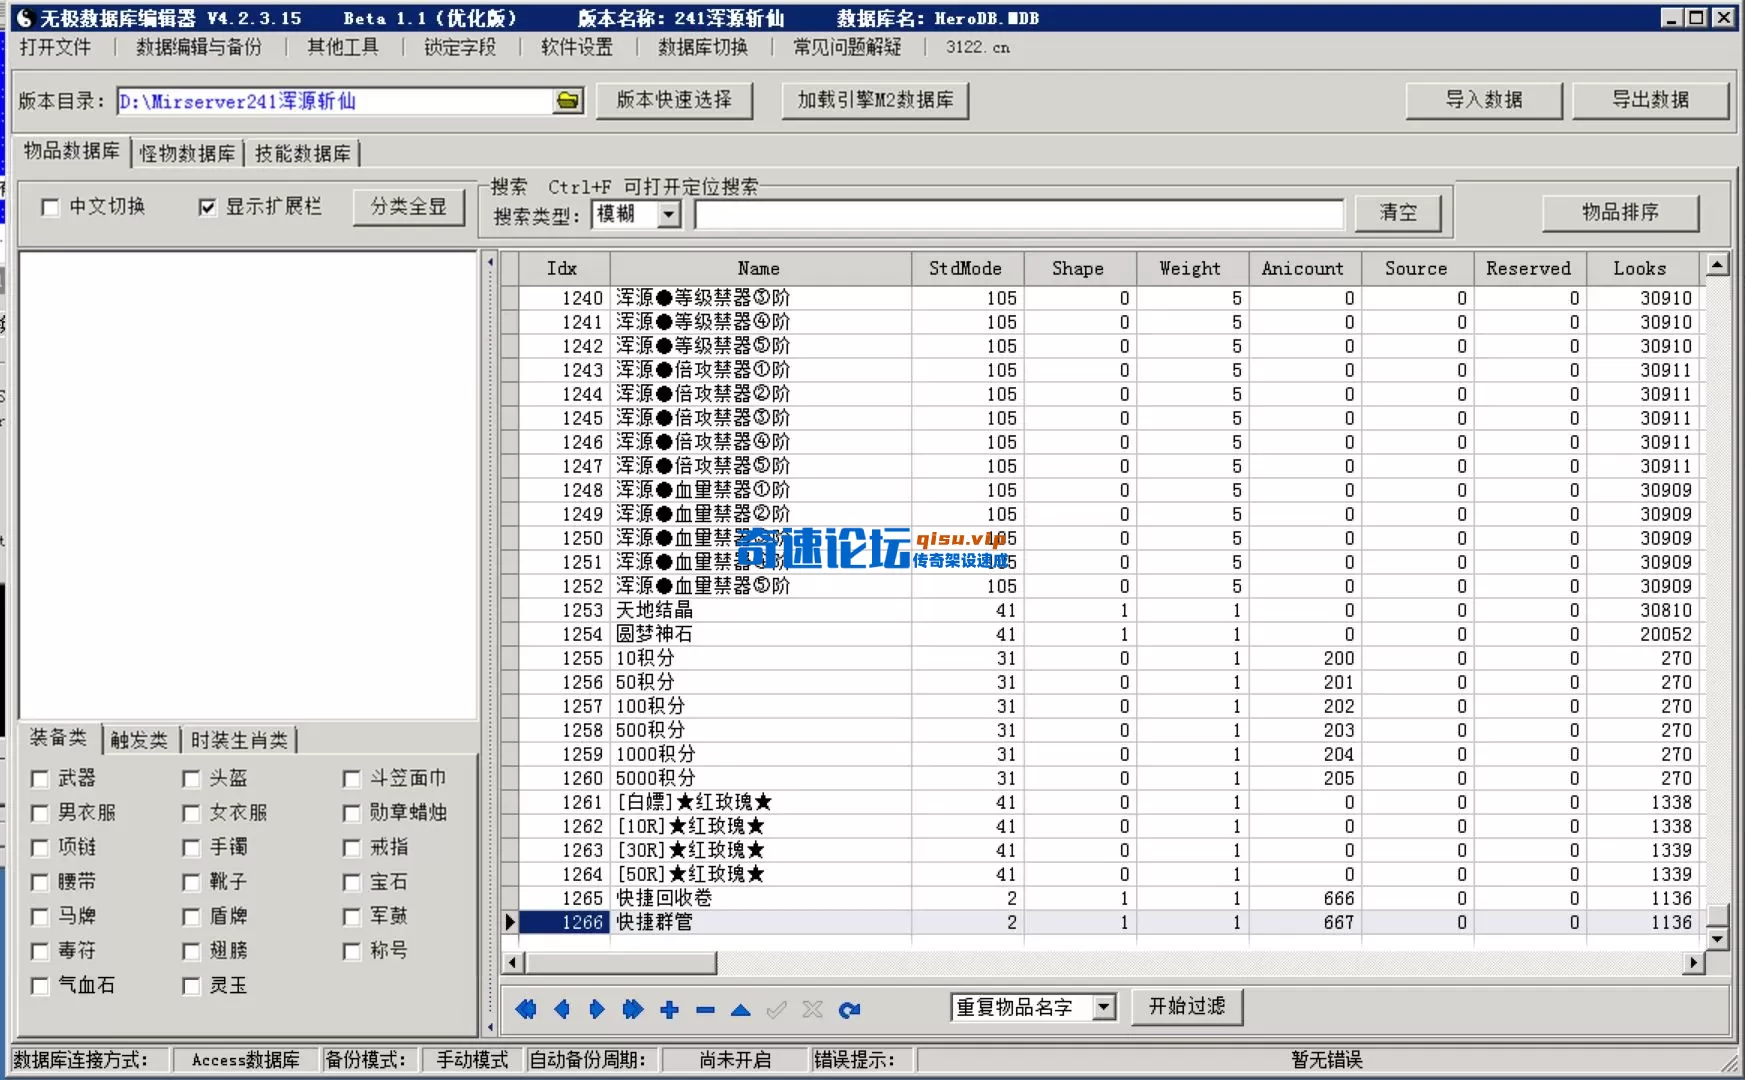Switch to the 怪物数据库 tab
Viewport: 1745px width, 1080px height.
coord(186,152)
